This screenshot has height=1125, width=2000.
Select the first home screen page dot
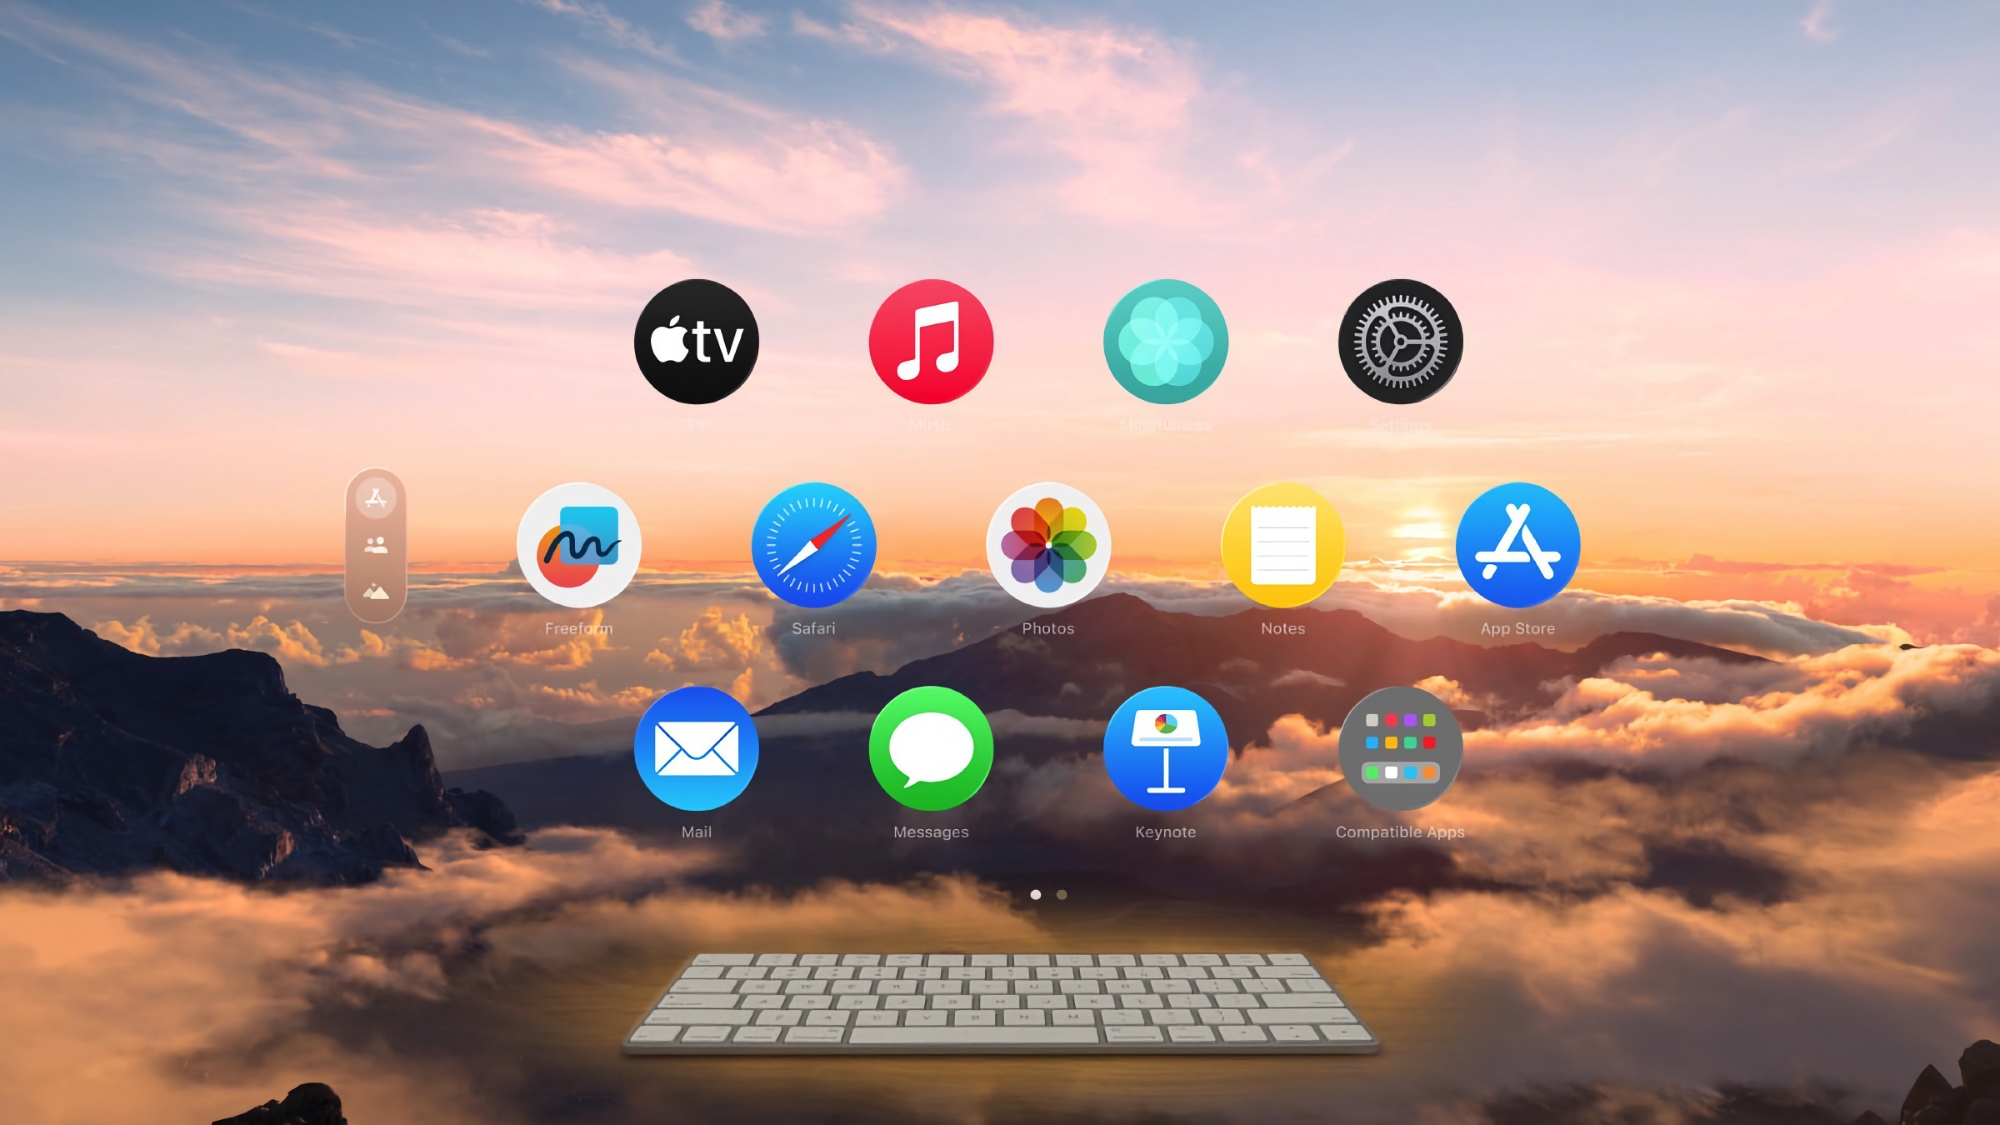[1034, 894]
